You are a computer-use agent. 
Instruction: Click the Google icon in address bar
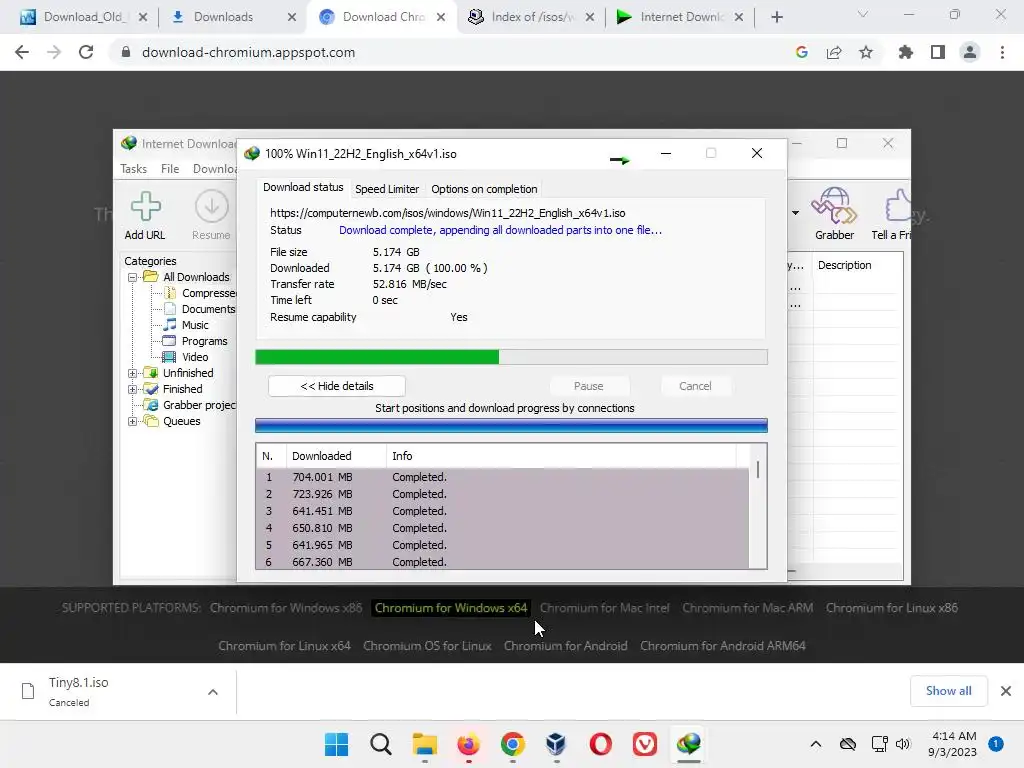(802, 52)
